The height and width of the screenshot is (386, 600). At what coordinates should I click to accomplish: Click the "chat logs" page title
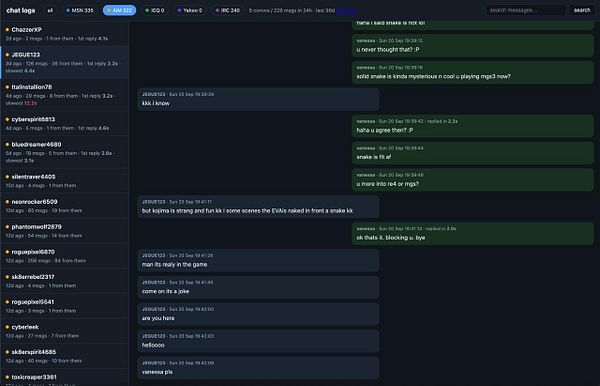click(x=21, y=10)
